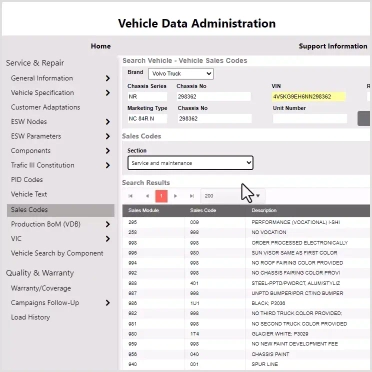Expand VIC submenu
Screen dimensions: 372x372
point(108,239)
